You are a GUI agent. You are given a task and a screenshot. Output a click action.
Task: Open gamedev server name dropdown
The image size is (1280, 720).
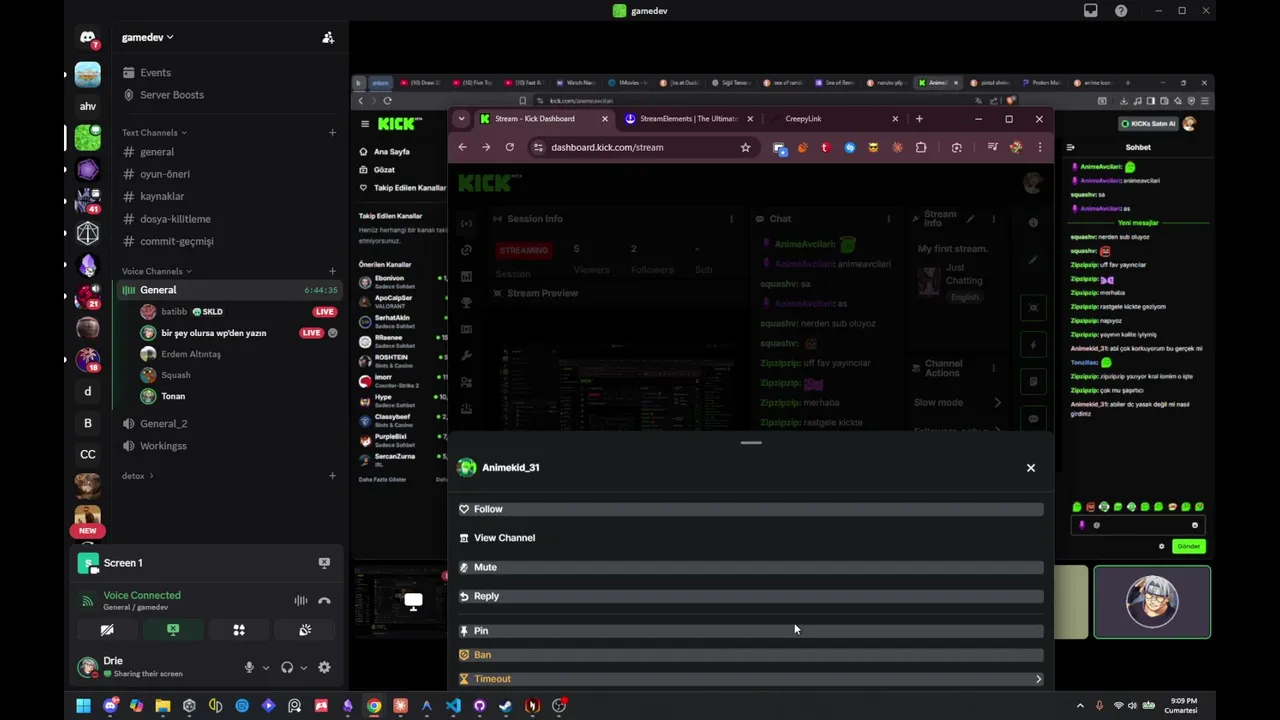click(148, 37)
